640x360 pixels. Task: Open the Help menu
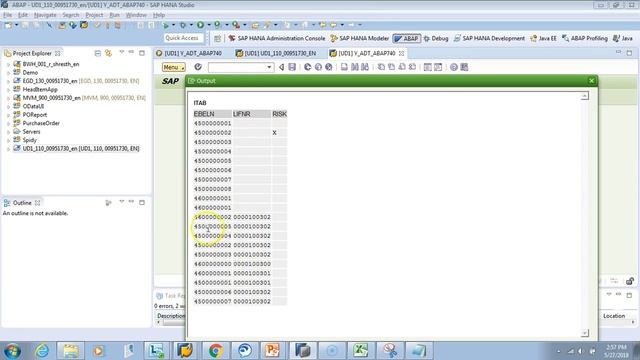click(159, 15)
